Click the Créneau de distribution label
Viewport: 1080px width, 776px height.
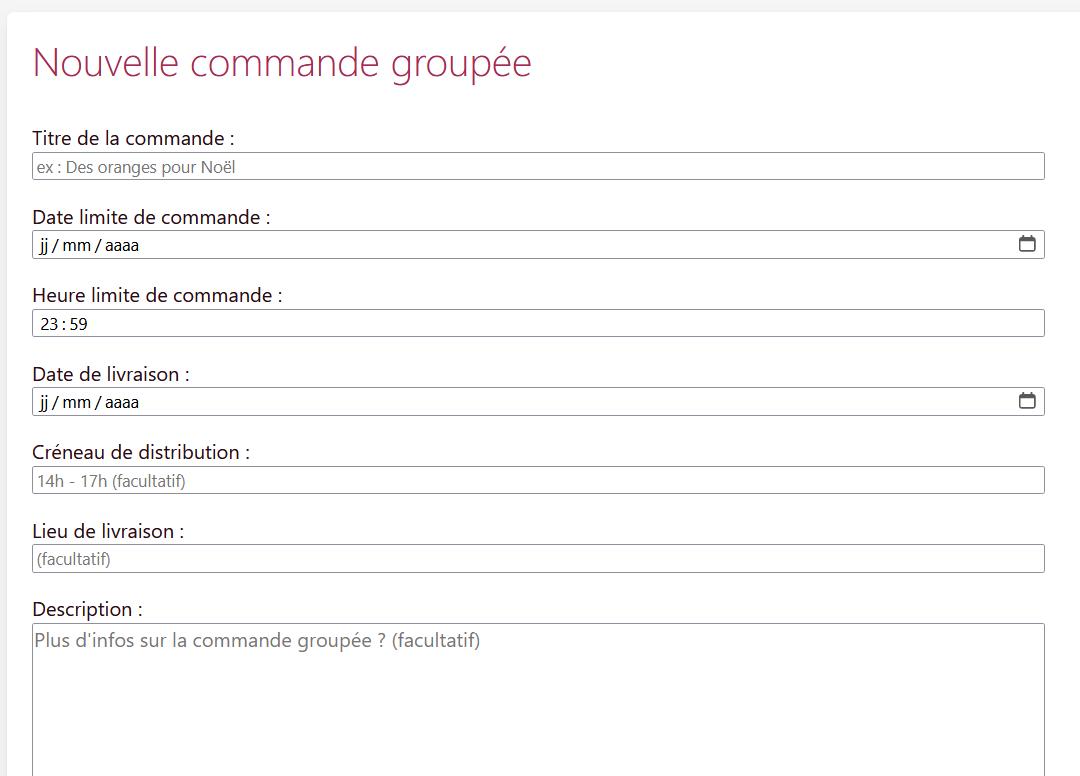point(141,452)
